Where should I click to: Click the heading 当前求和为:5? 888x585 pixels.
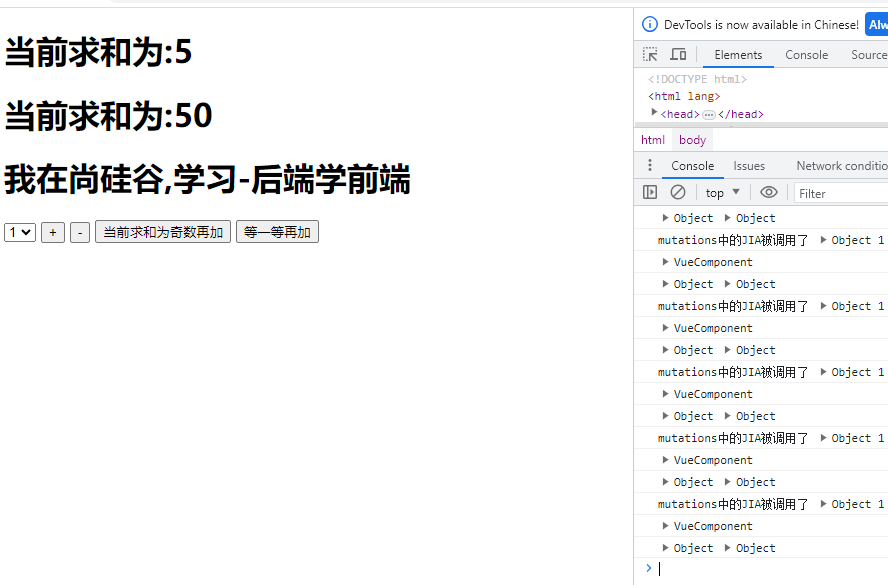point(99,52)
